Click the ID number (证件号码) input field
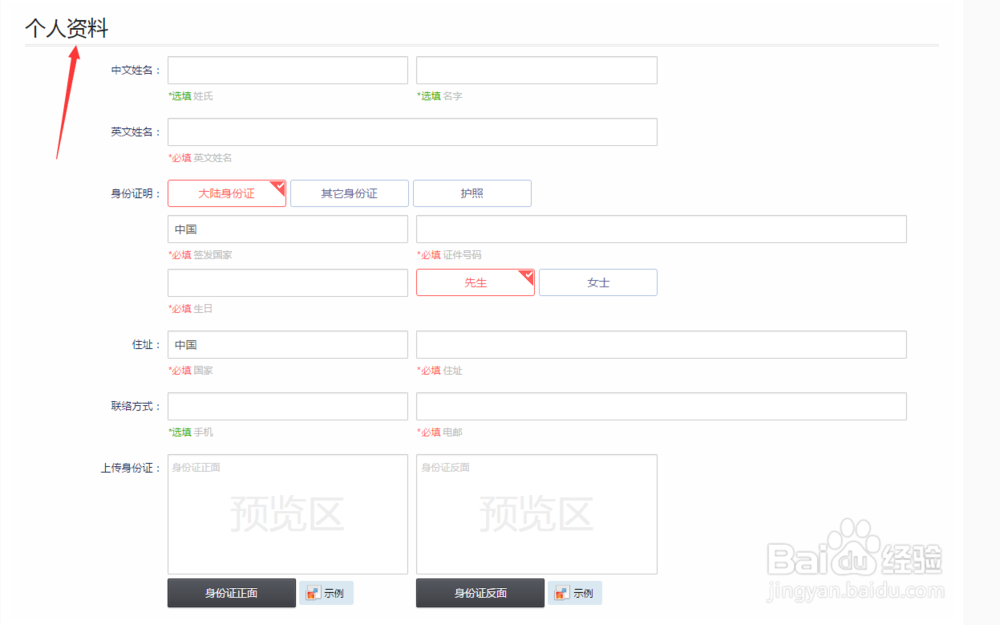This screenshot has height=625, width=1000. [661, 229]
